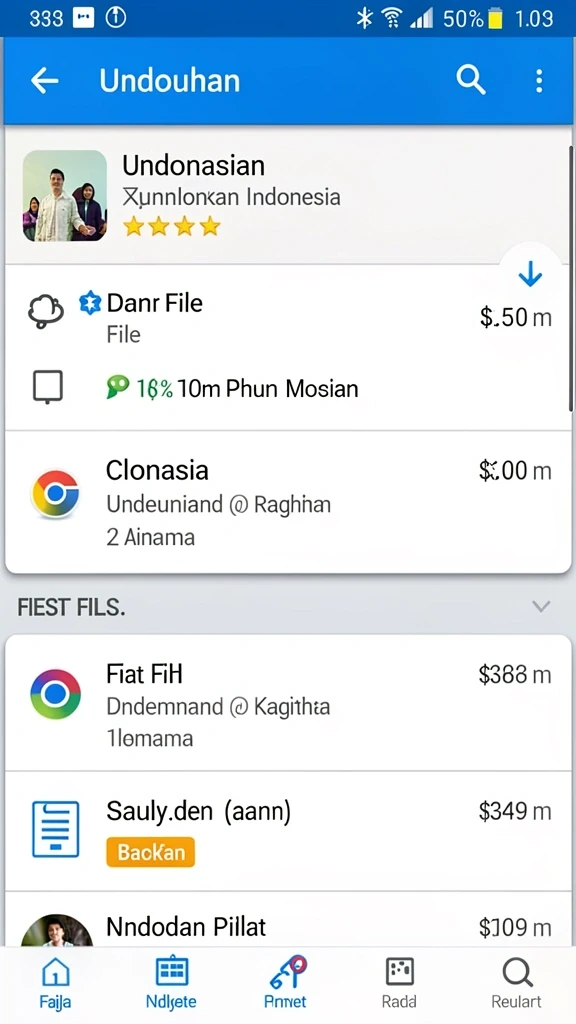The height and width of the screenshot is (1024, 576).
Task: Tap the blue download arrow button
Action: [x=530, y=274]
